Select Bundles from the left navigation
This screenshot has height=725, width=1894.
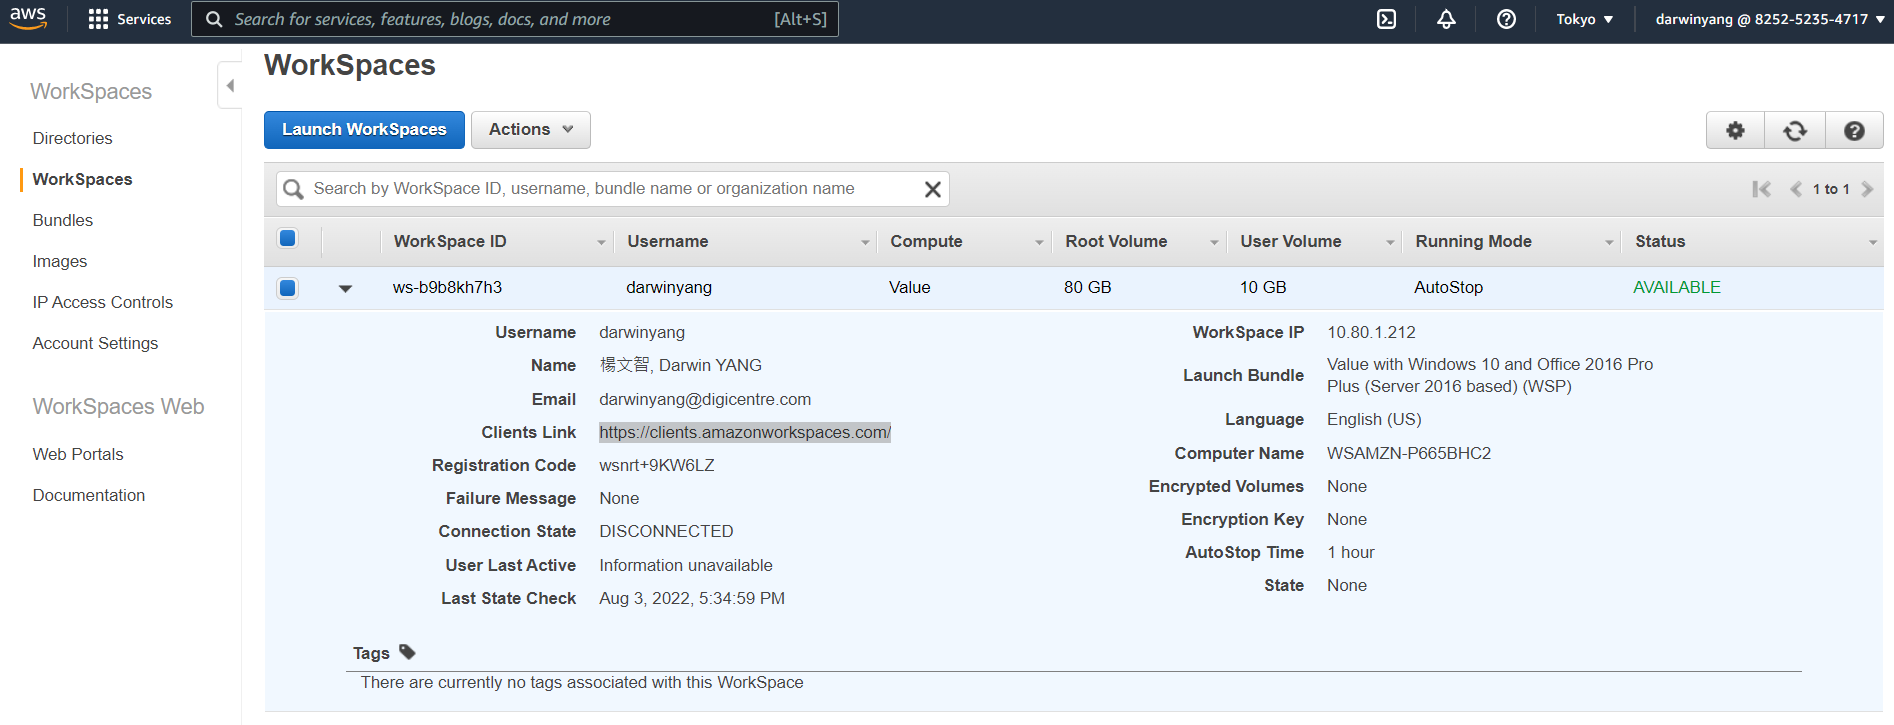62,220
